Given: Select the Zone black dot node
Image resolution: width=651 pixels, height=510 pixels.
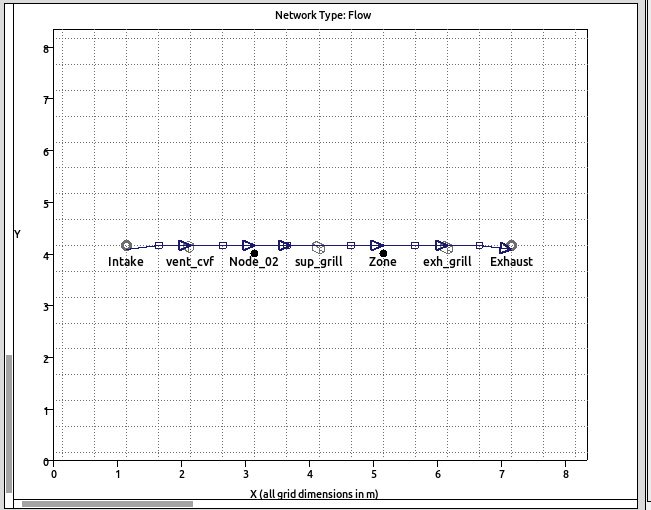Looking at the screenshot, I should [x=383, y=253].
